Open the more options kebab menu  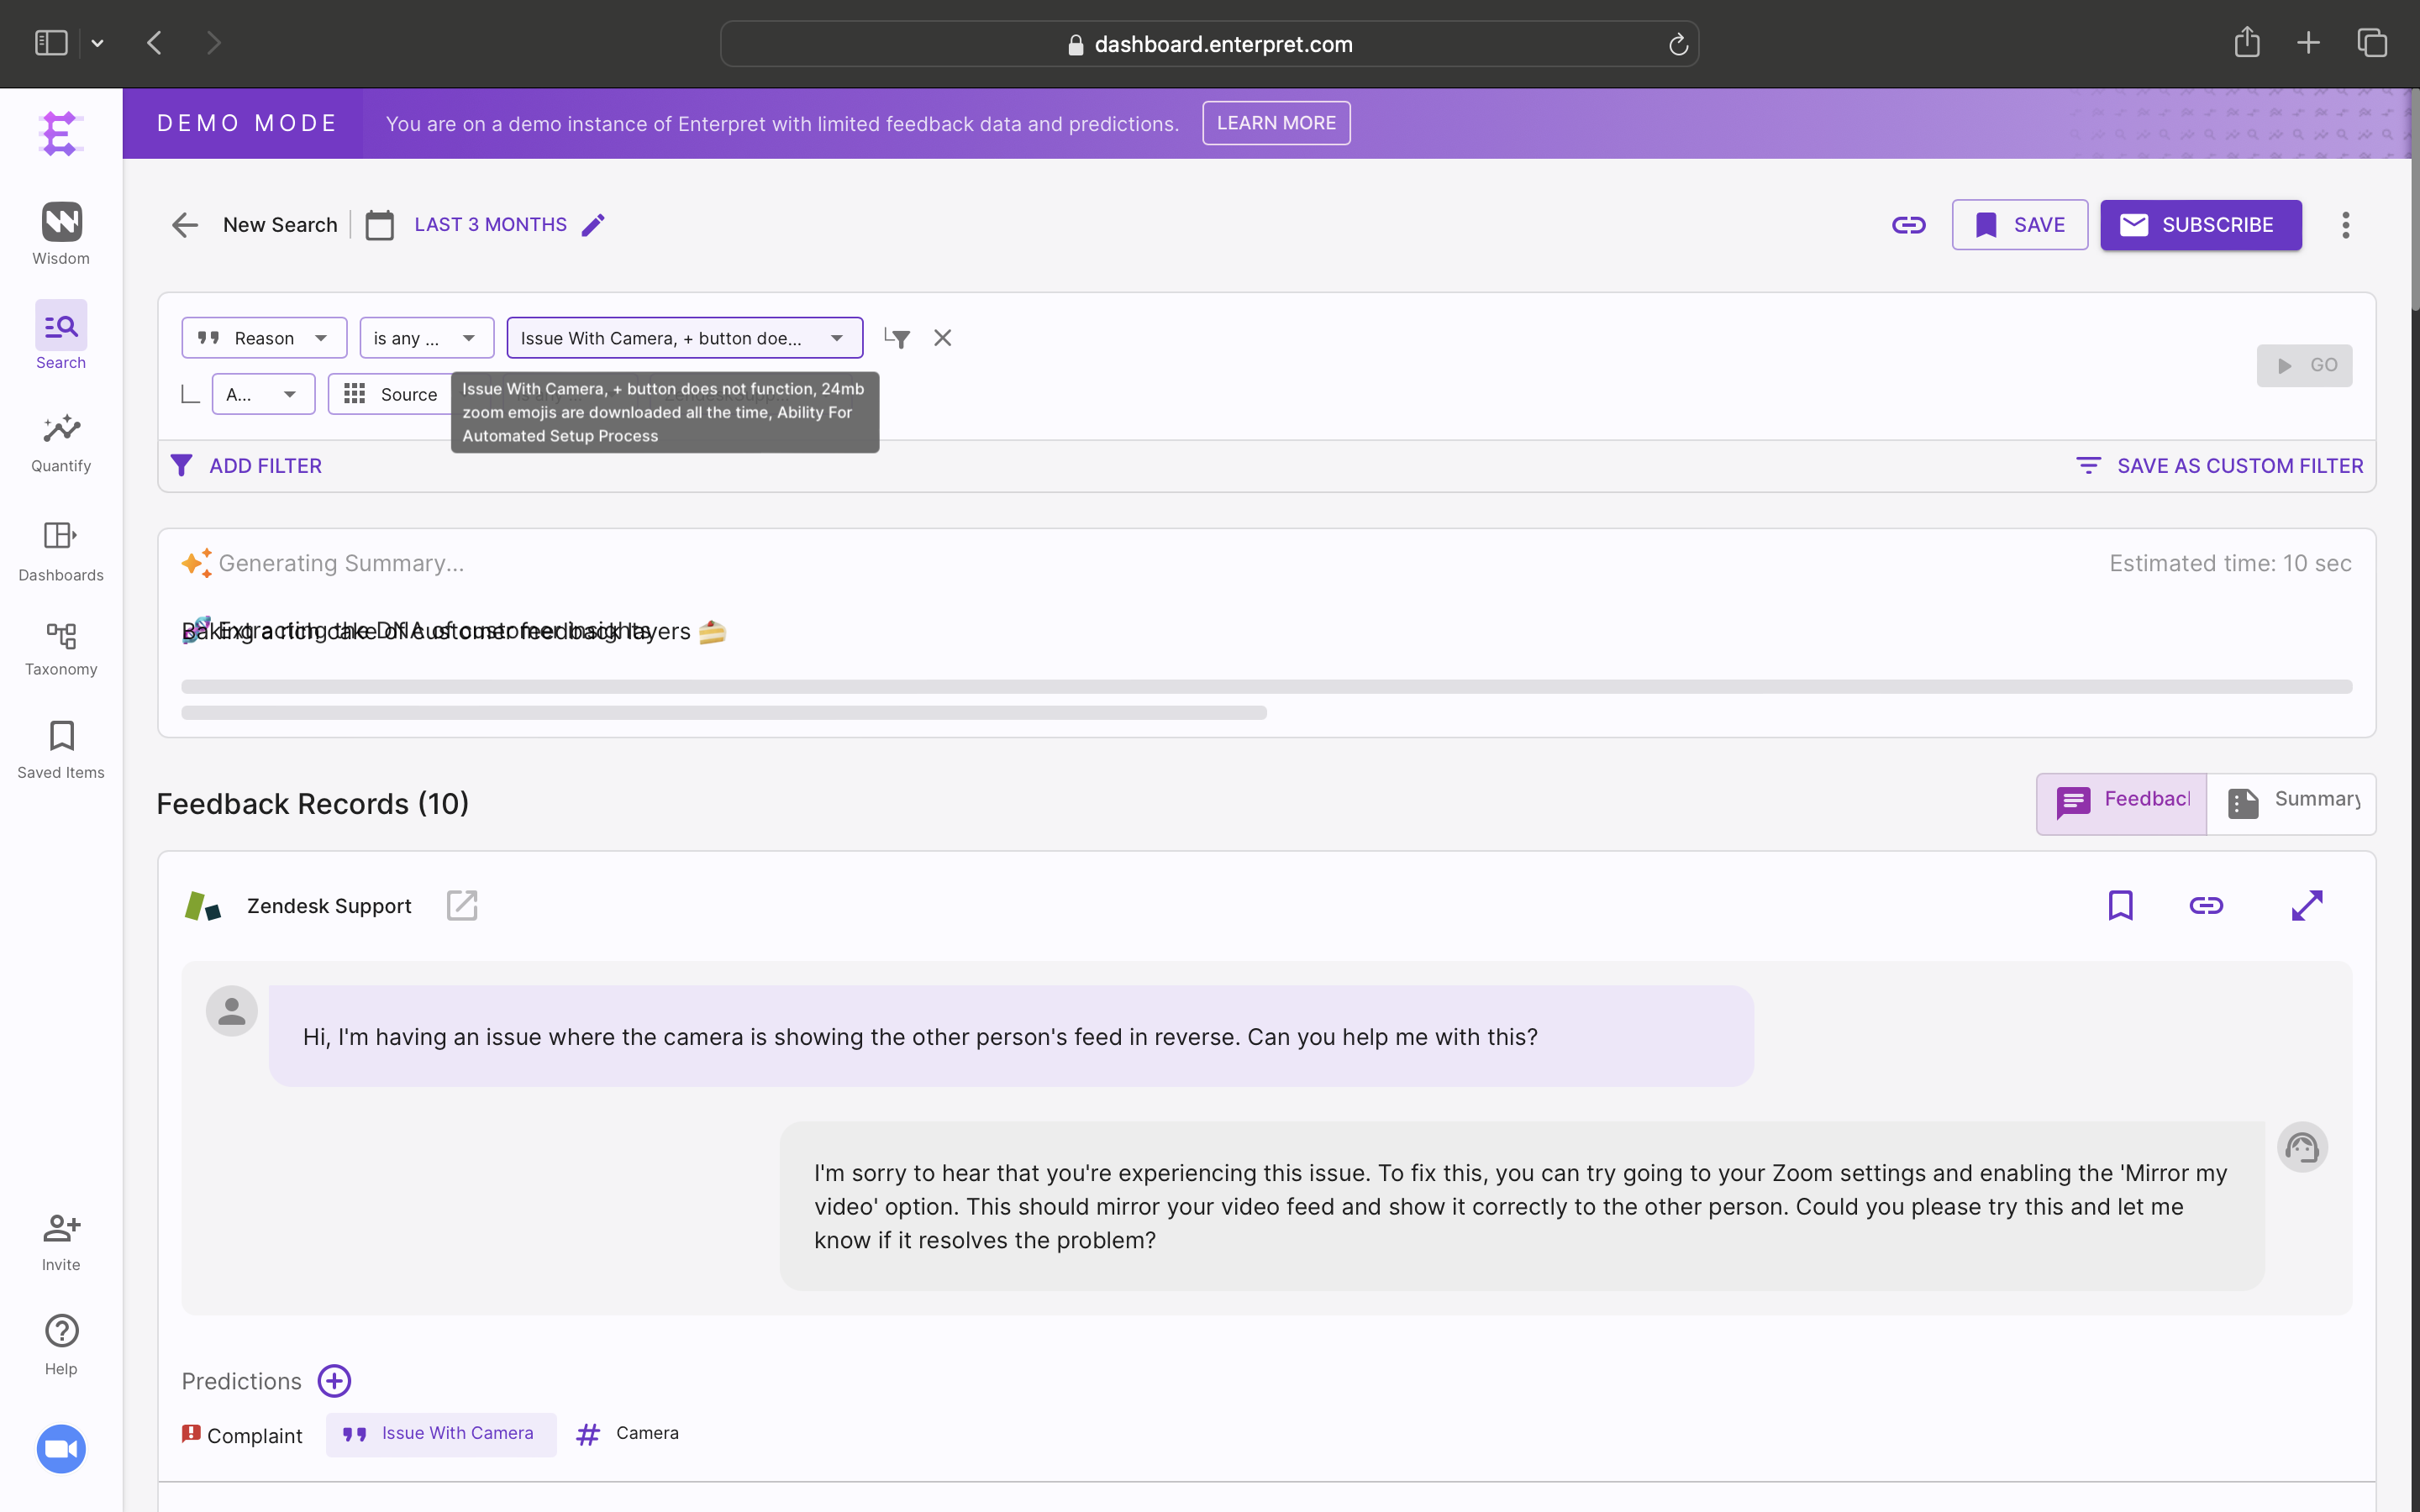(2345, 225)
